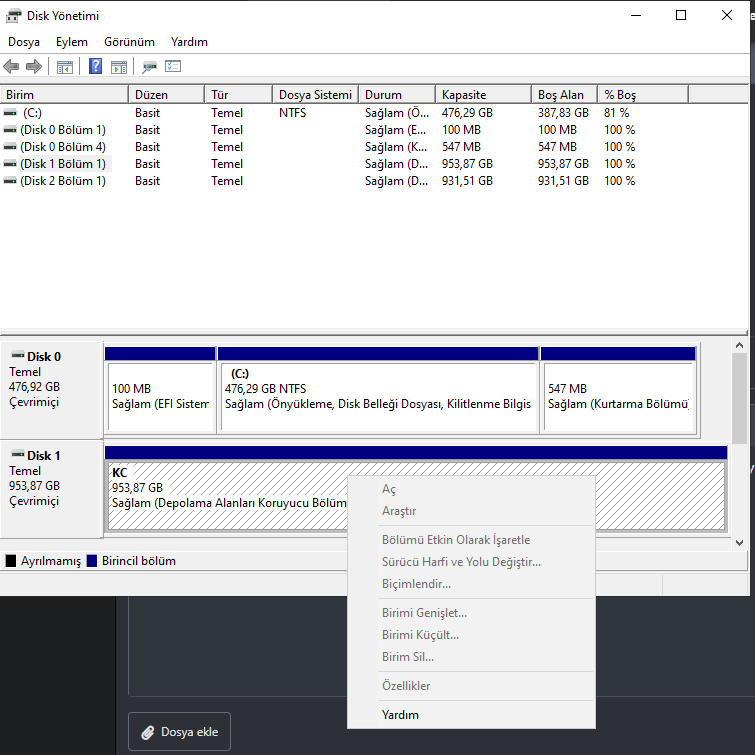Choose Birimi Genişlet... in the context menu

pos(471,613)
